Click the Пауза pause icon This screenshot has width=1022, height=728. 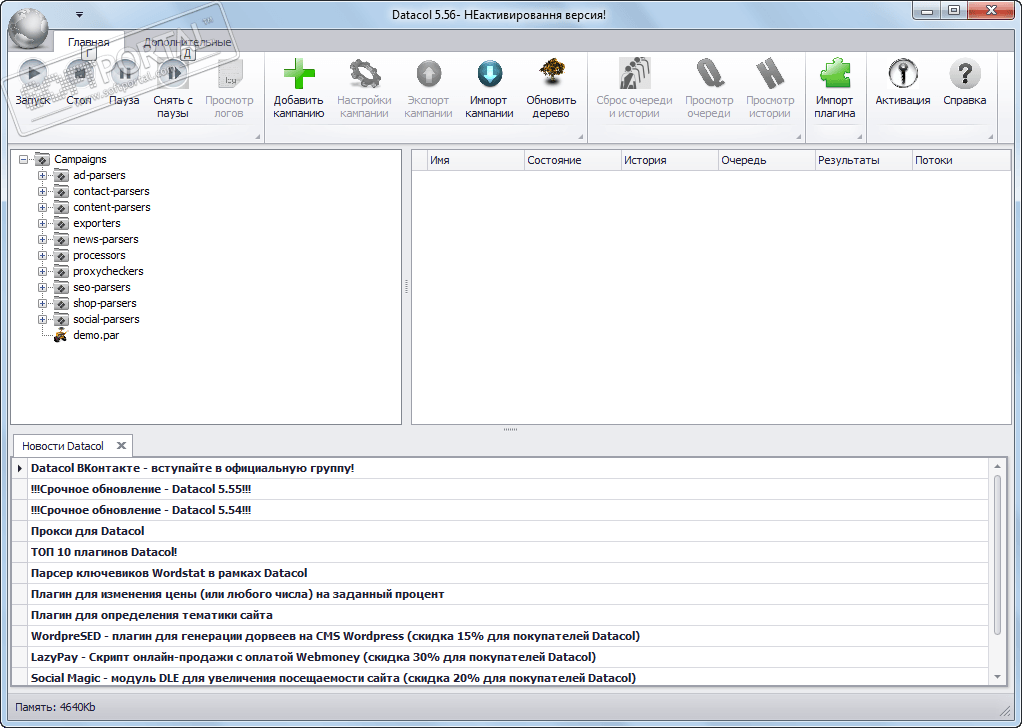click(x=124, y=74)
